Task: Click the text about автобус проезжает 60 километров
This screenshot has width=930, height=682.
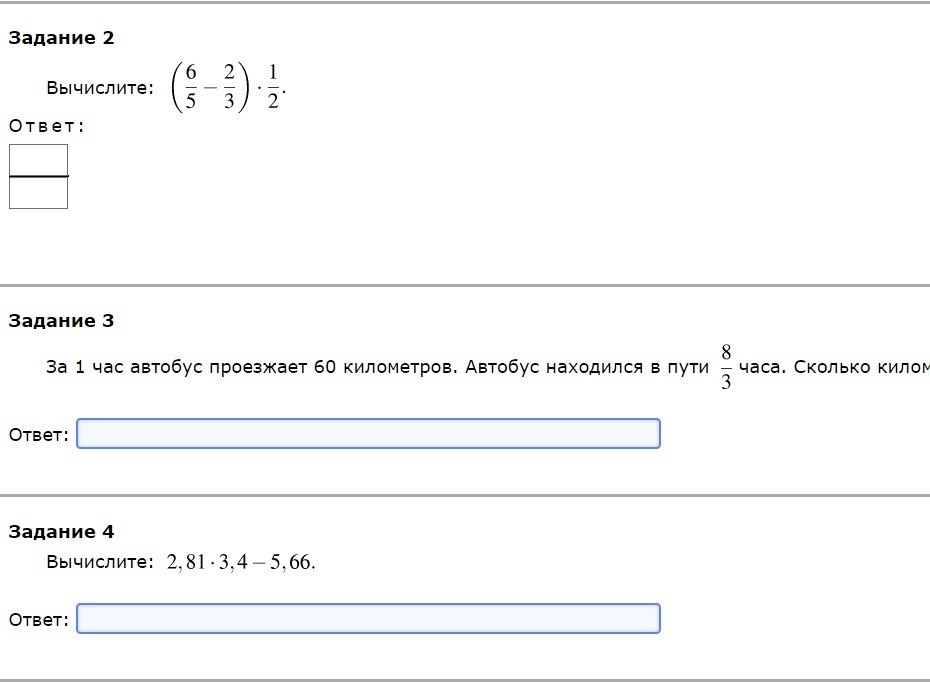Action: coord(252,367)
